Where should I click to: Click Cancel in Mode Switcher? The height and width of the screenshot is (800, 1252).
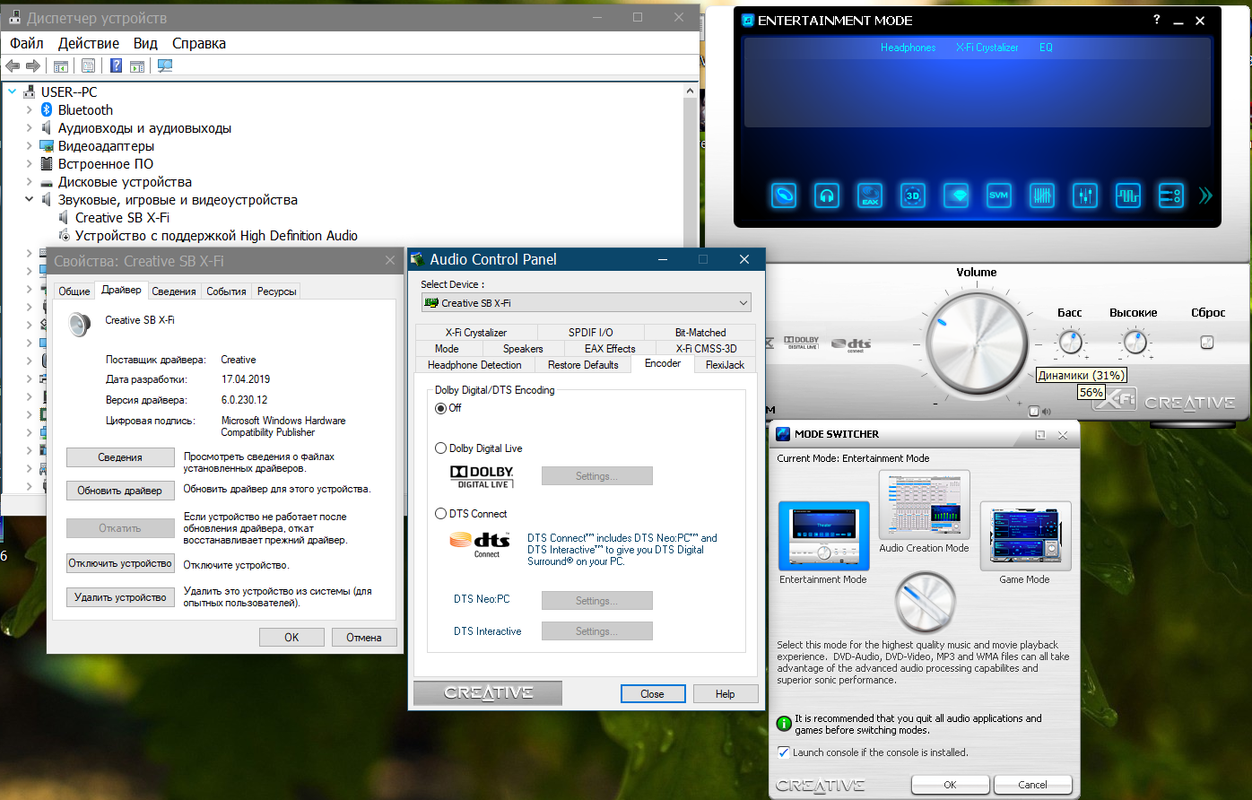[1032, 785]
